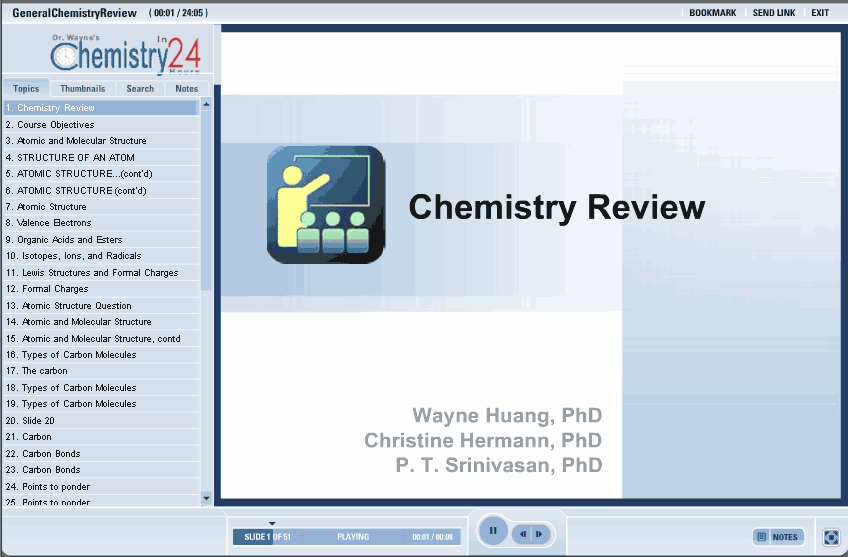The image size is (848, 557).
Task: Switch to the Thumbnails tab
Action: click(x=82, y=89)
